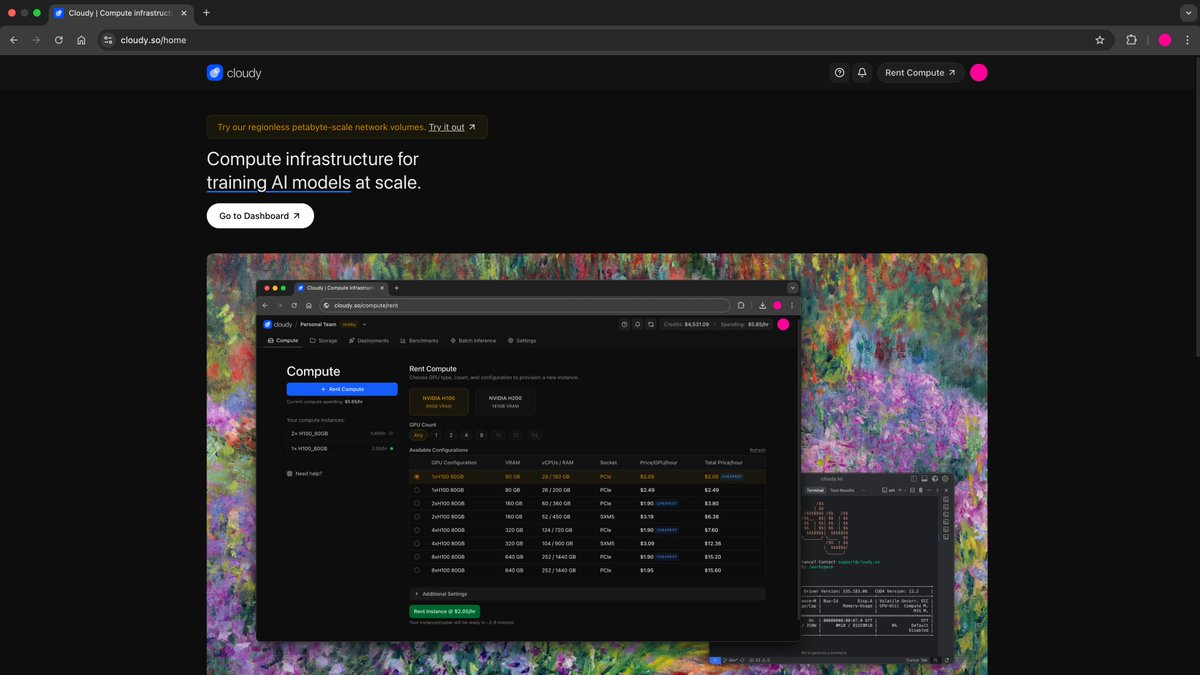The width and height of the screenshot is (1200, 675).
Task: In the preview, open the Benchmarks tab
Action: point(419,341)
